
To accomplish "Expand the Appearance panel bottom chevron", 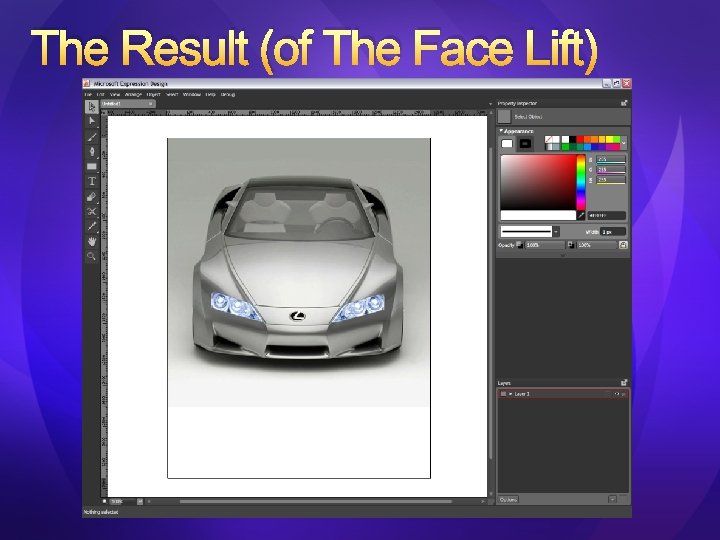I will coord(562,255).
